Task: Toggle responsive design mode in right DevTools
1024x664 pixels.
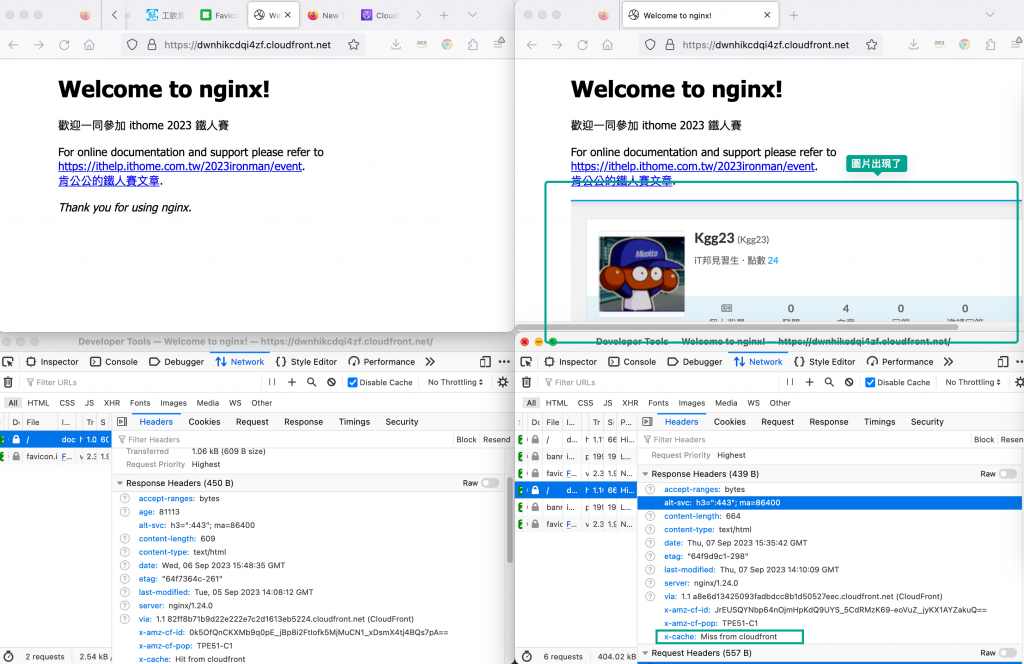Action: [1003, 362]
